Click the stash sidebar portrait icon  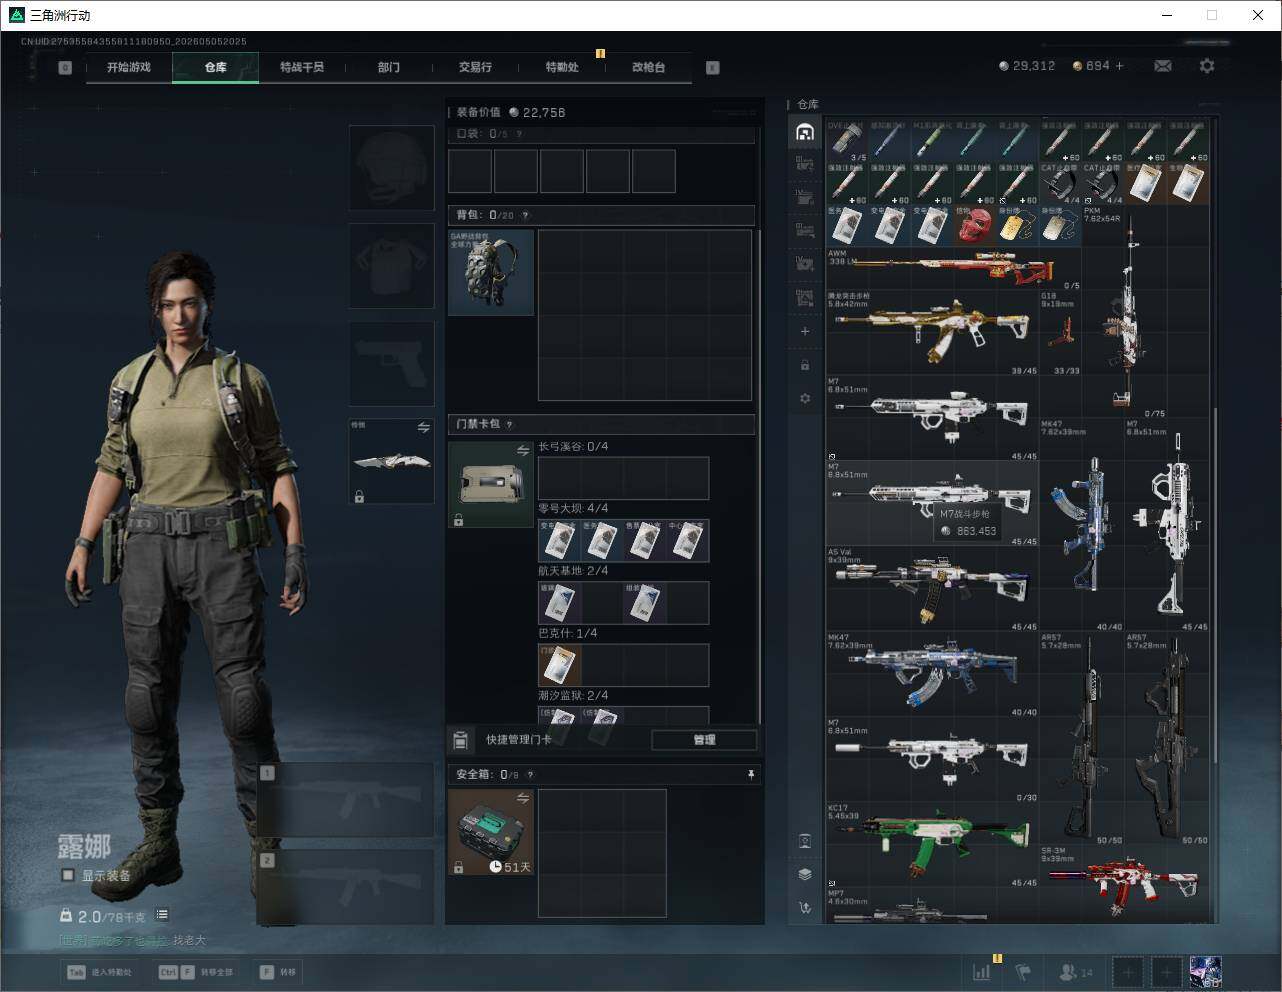[x=805, y=841]
